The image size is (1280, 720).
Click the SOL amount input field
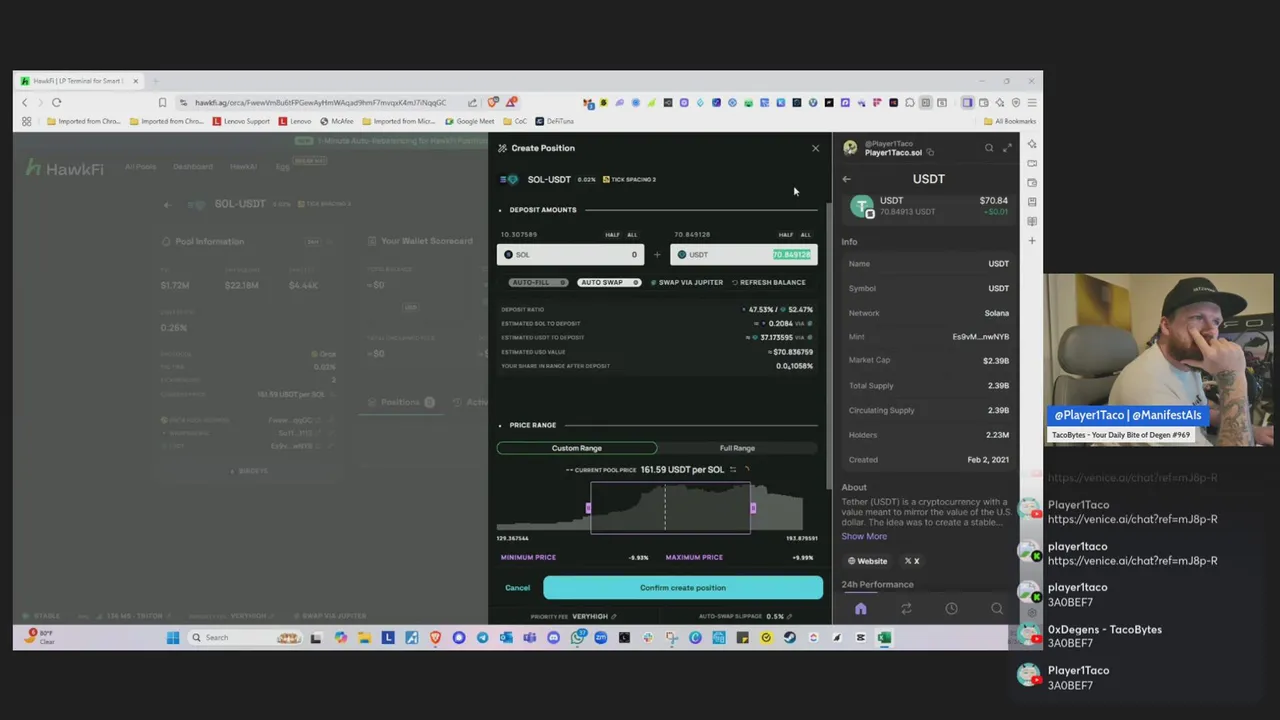pos(570,255)
